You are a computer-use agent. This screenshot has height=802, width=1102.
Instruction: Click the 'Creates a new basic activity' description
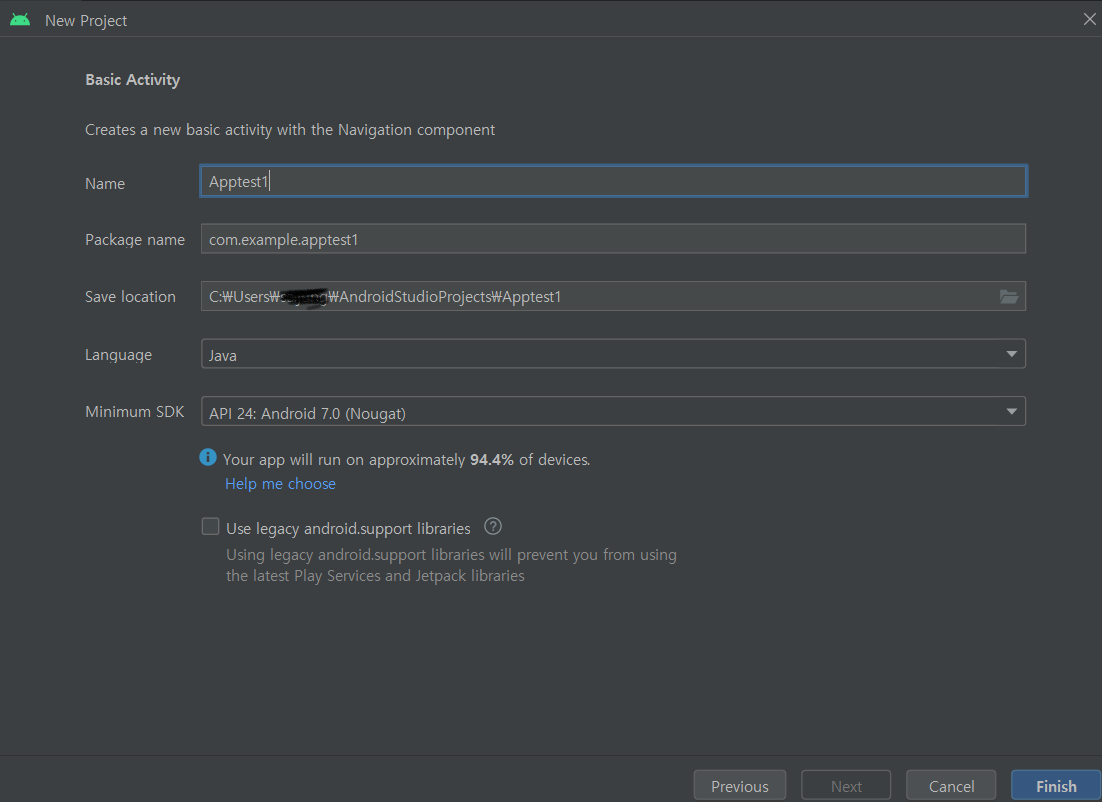point(290,130)
